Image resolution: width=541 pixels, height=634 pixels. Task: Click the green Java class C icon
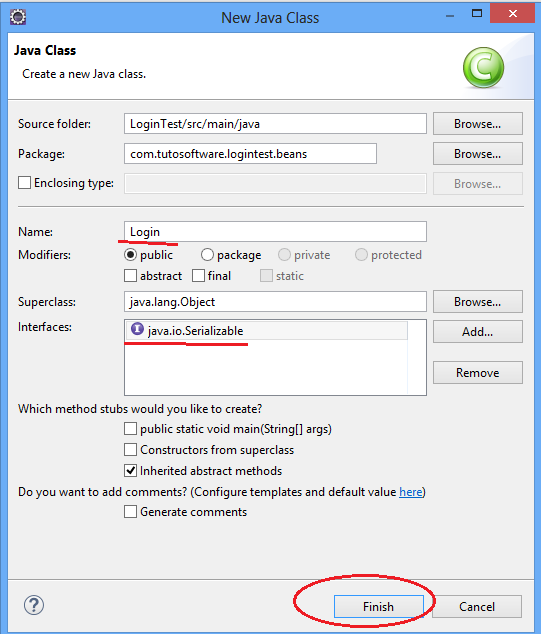484,68
